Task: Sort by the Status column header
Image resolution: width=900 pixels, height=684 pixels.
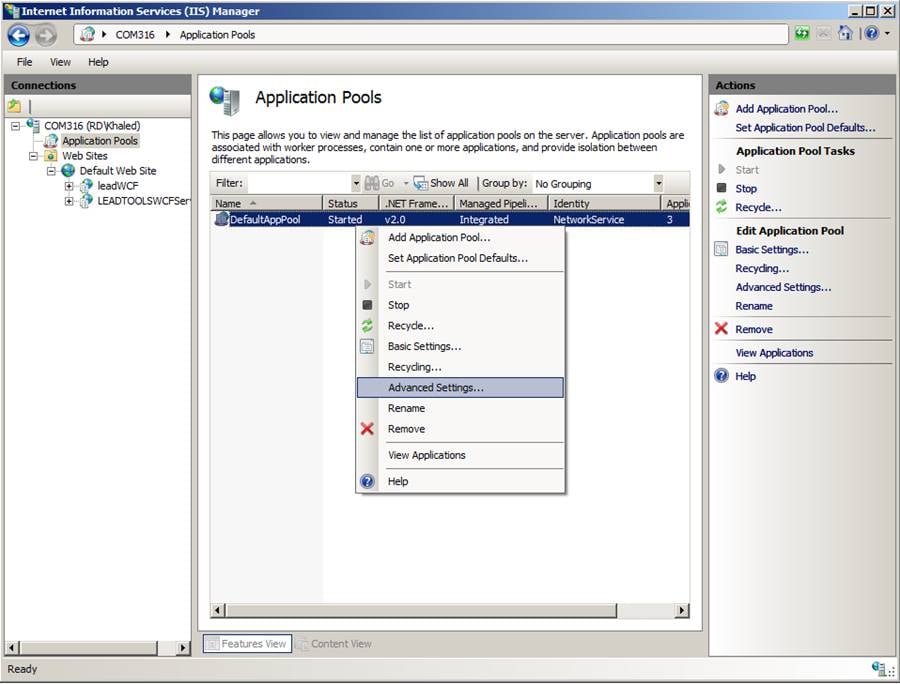Action: coord(343,203)
